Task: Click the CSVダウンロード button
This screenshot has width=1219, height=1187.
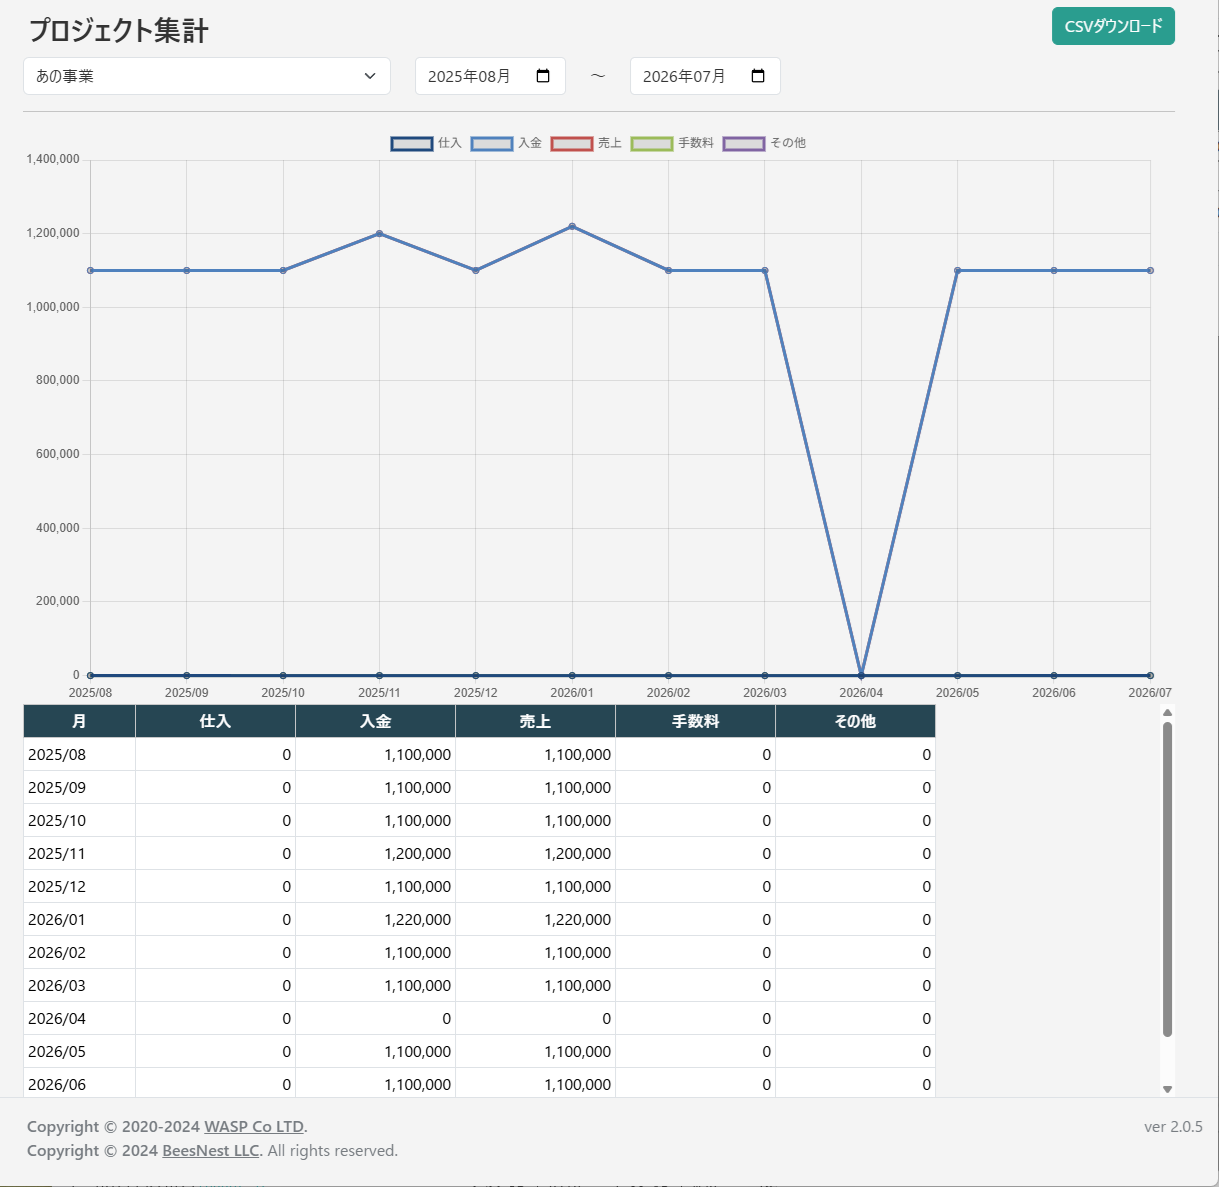Action: [1112, 27]
